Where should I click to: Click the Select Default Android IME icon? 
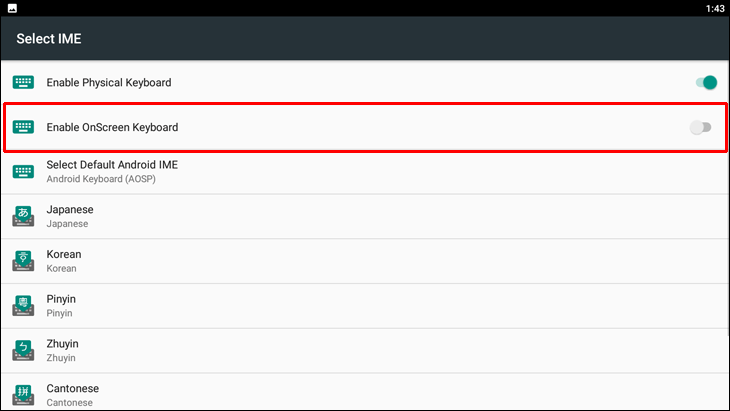[x=23, y=171]
